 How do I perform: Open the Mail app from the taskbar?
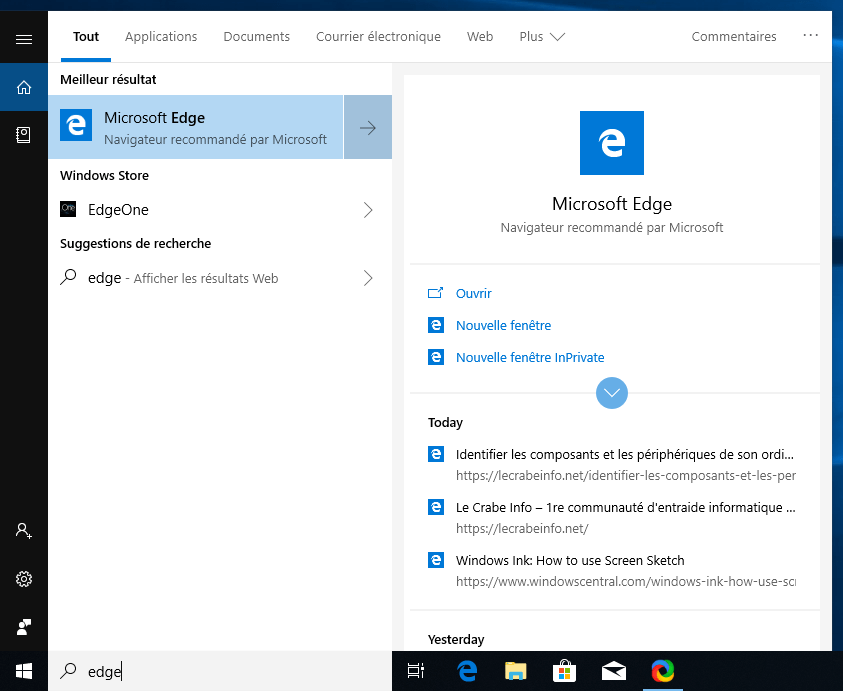613,671
